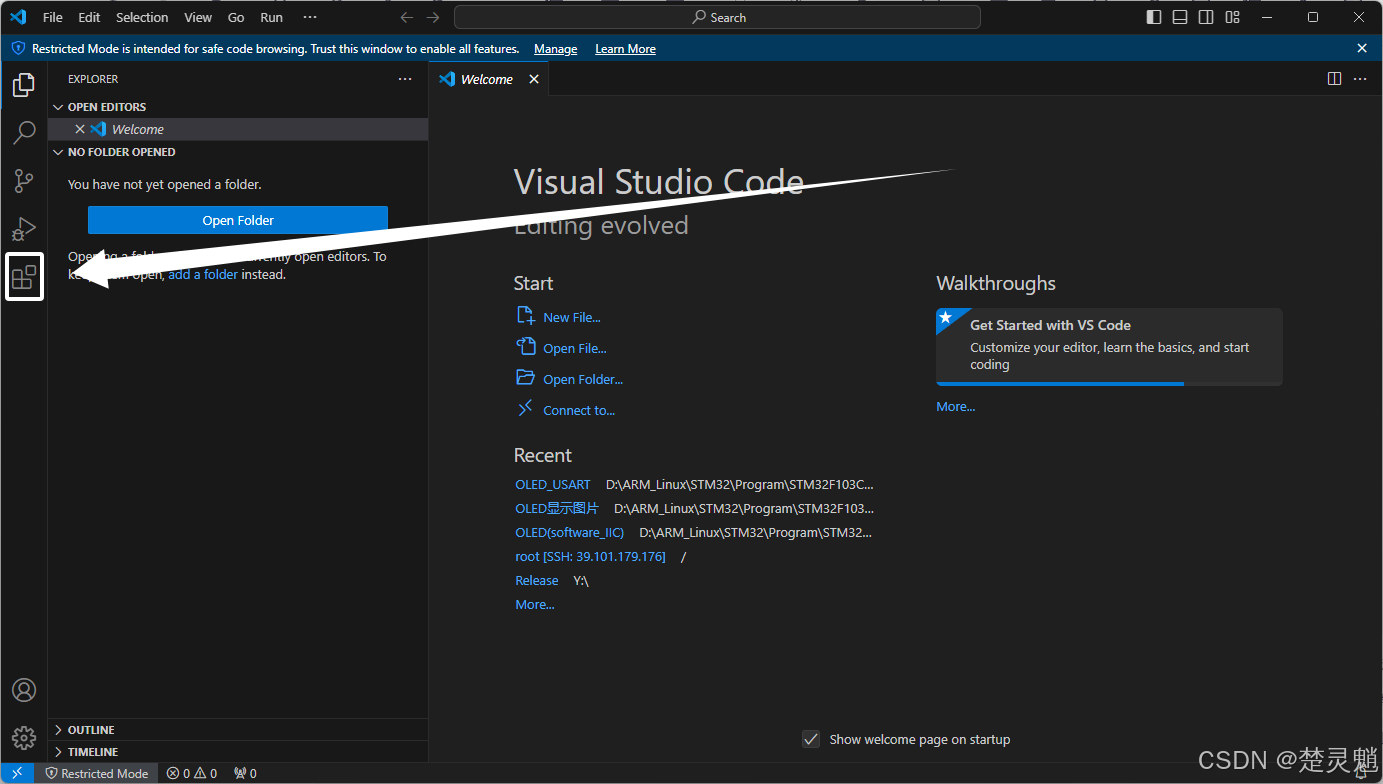Select Welcome item in Open Editors
1383x784 pixels.
(238, 129)
